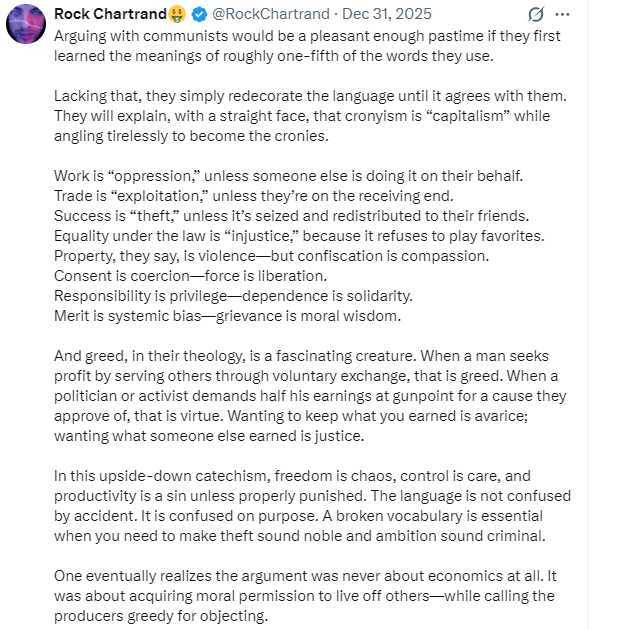
Task: Click the blue verified badge
Action: click(x=198, y=14)
